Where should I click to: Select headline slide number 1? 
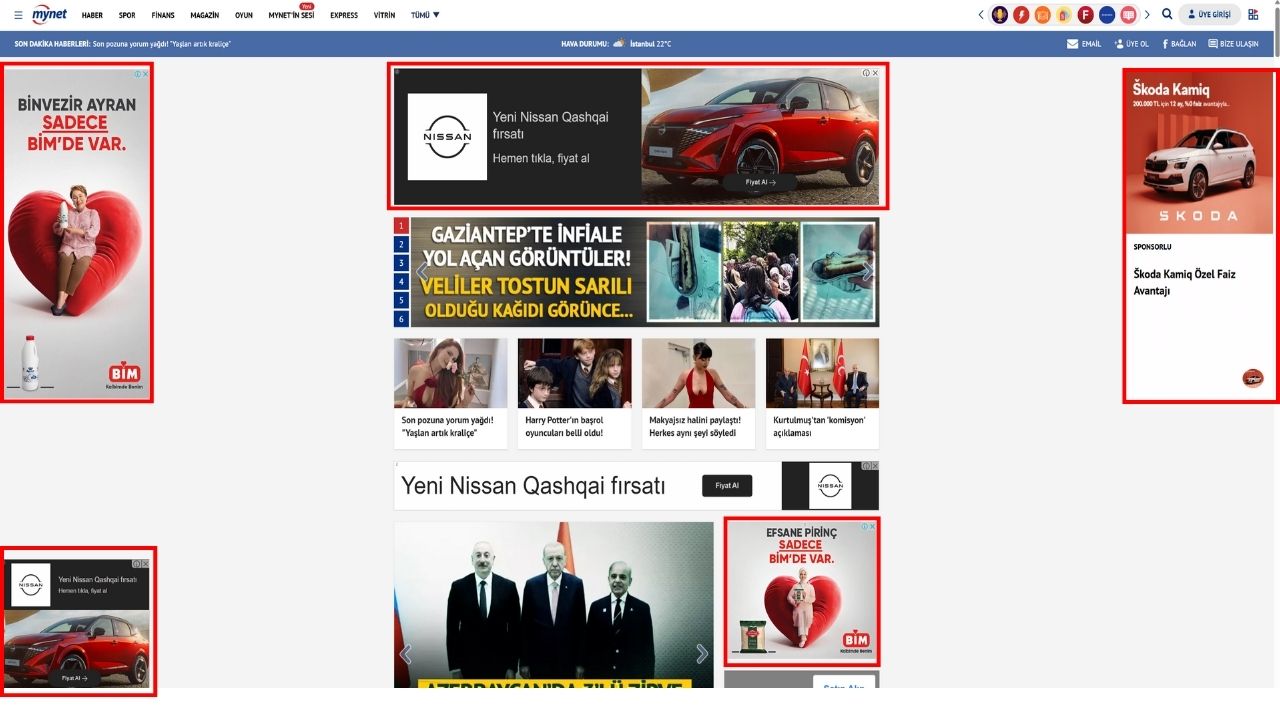[x=401, y=226]
